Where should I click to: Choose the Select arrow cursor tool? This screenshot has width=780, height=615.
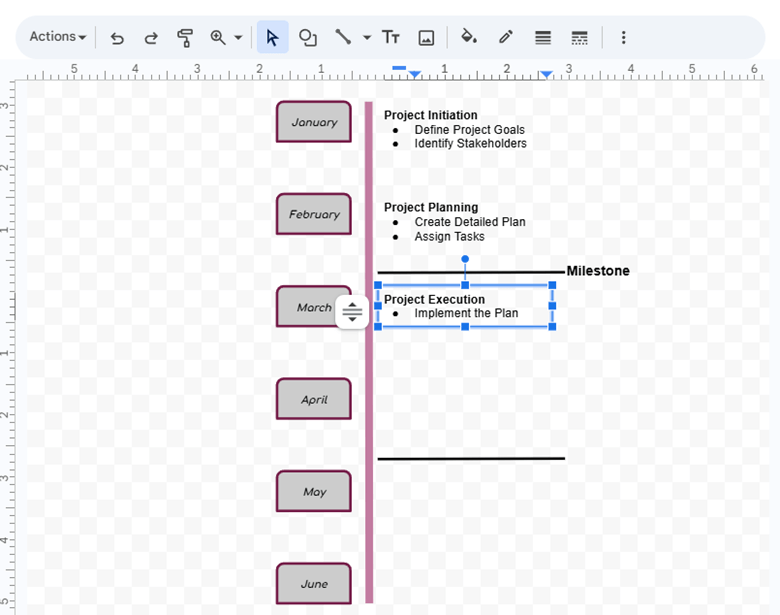[x=272, y=37]
